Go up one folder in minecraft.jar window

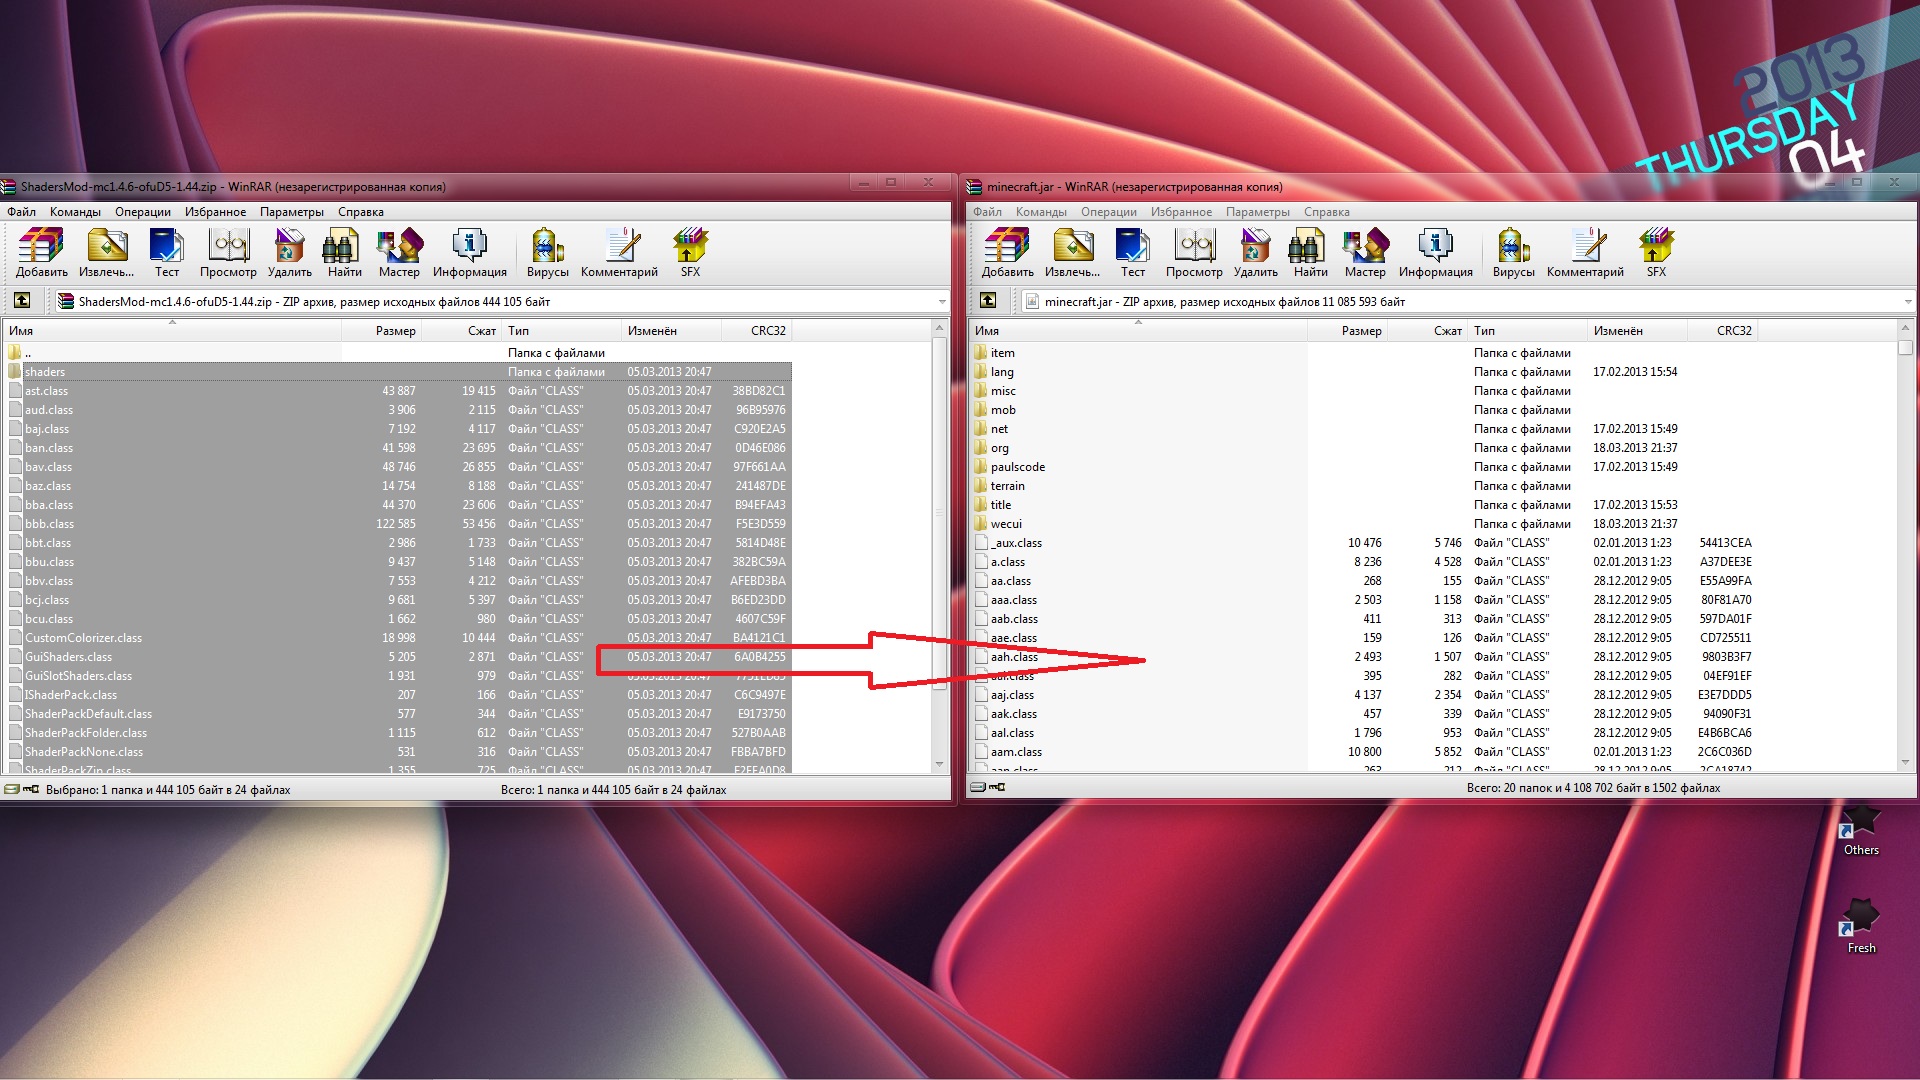tap(988, 300)
